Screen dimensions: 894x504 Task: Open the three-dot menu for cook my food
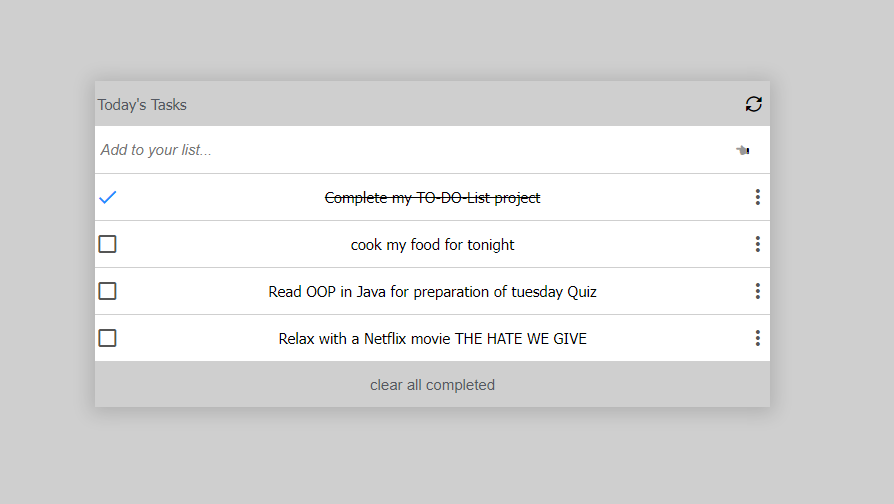[757, 244]
